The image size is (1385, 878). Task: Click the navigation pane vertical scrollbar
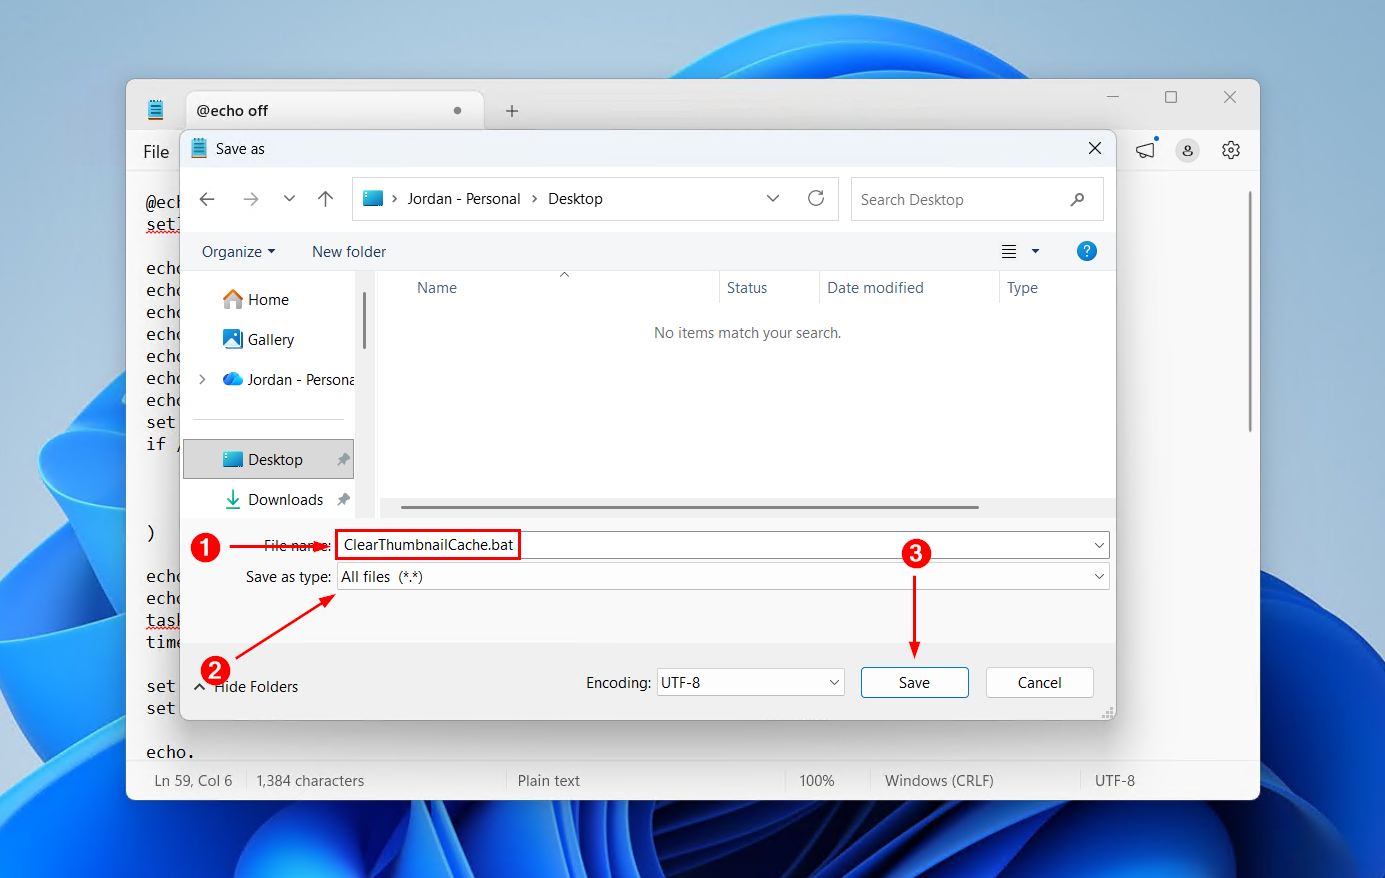click(x=364, y=320)
